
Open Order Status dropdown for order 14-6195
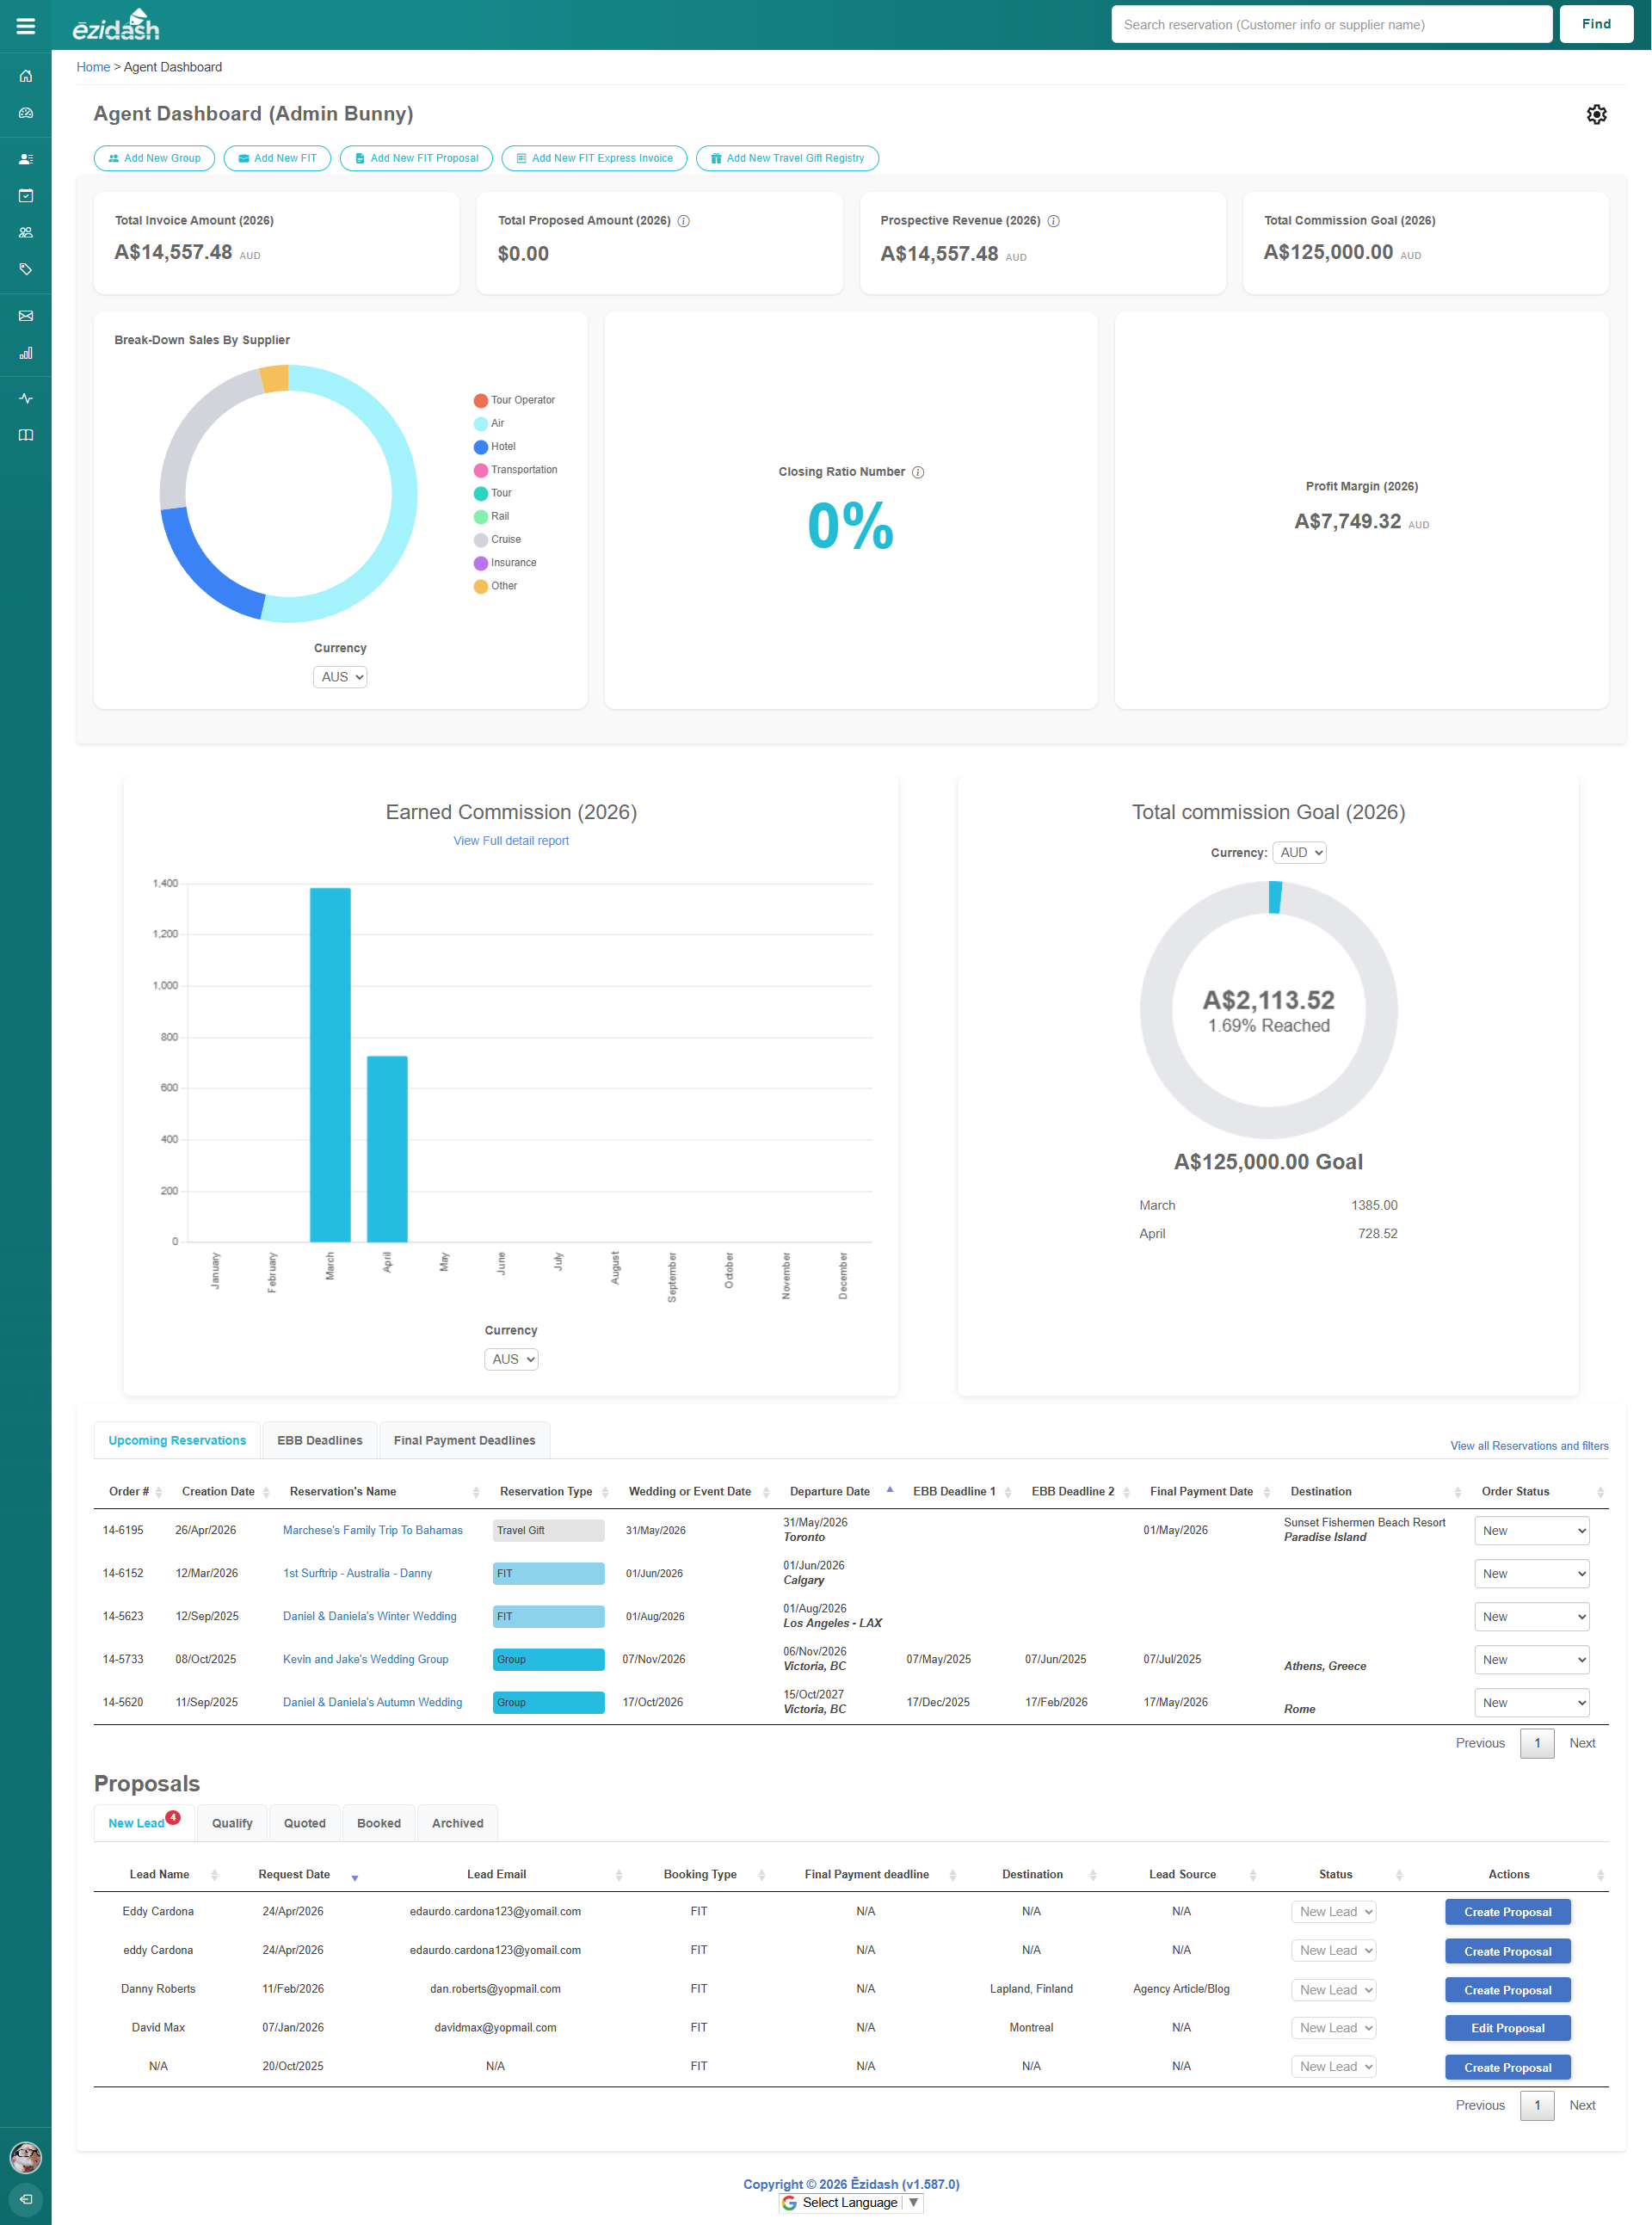click(x=1531, y=1531)
